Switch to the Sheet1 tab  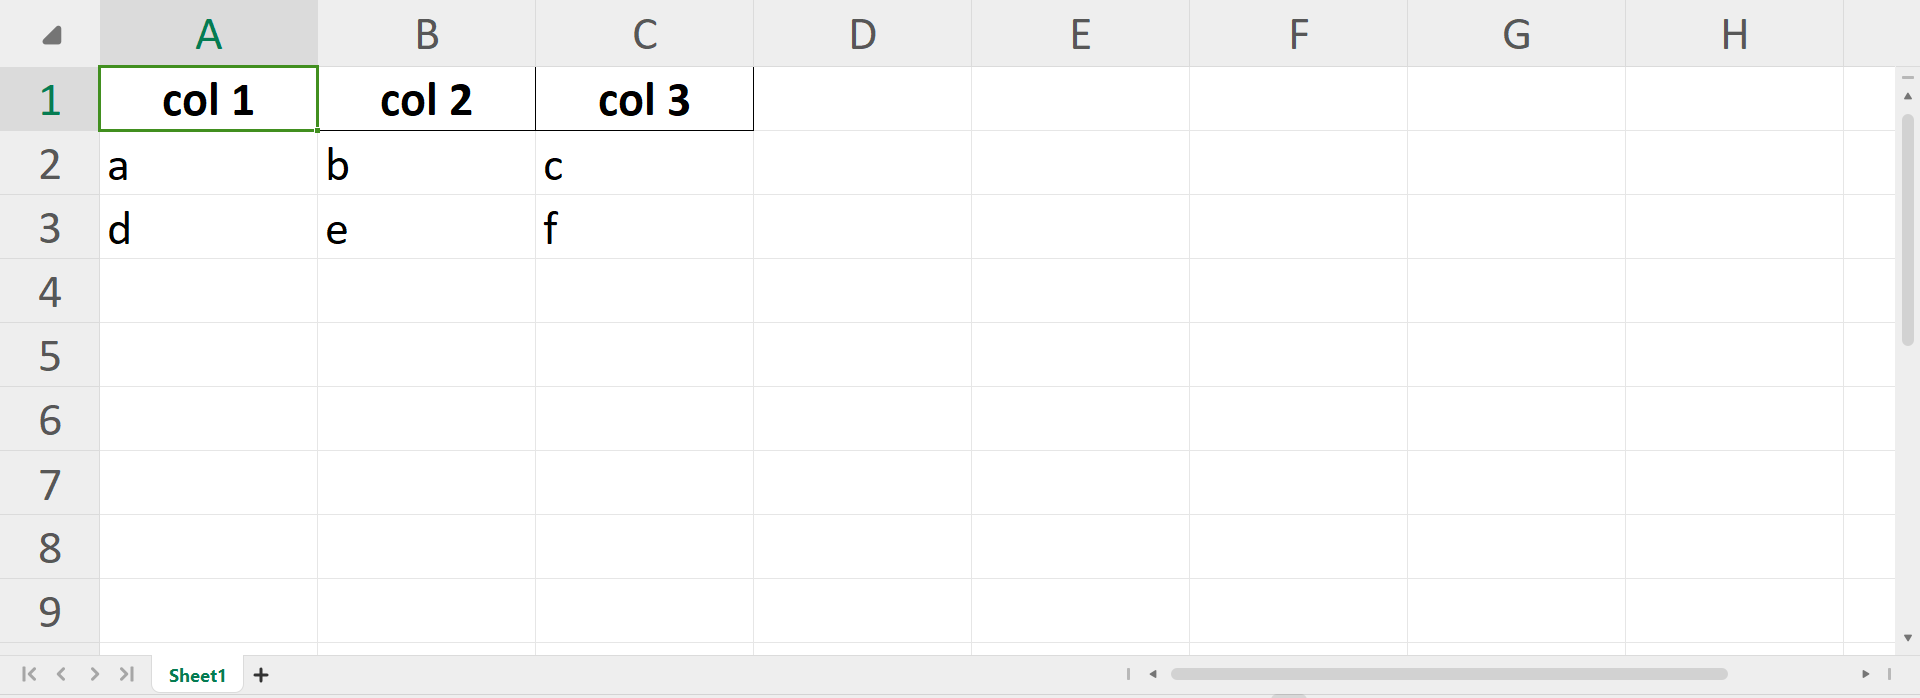coord(196,675)
